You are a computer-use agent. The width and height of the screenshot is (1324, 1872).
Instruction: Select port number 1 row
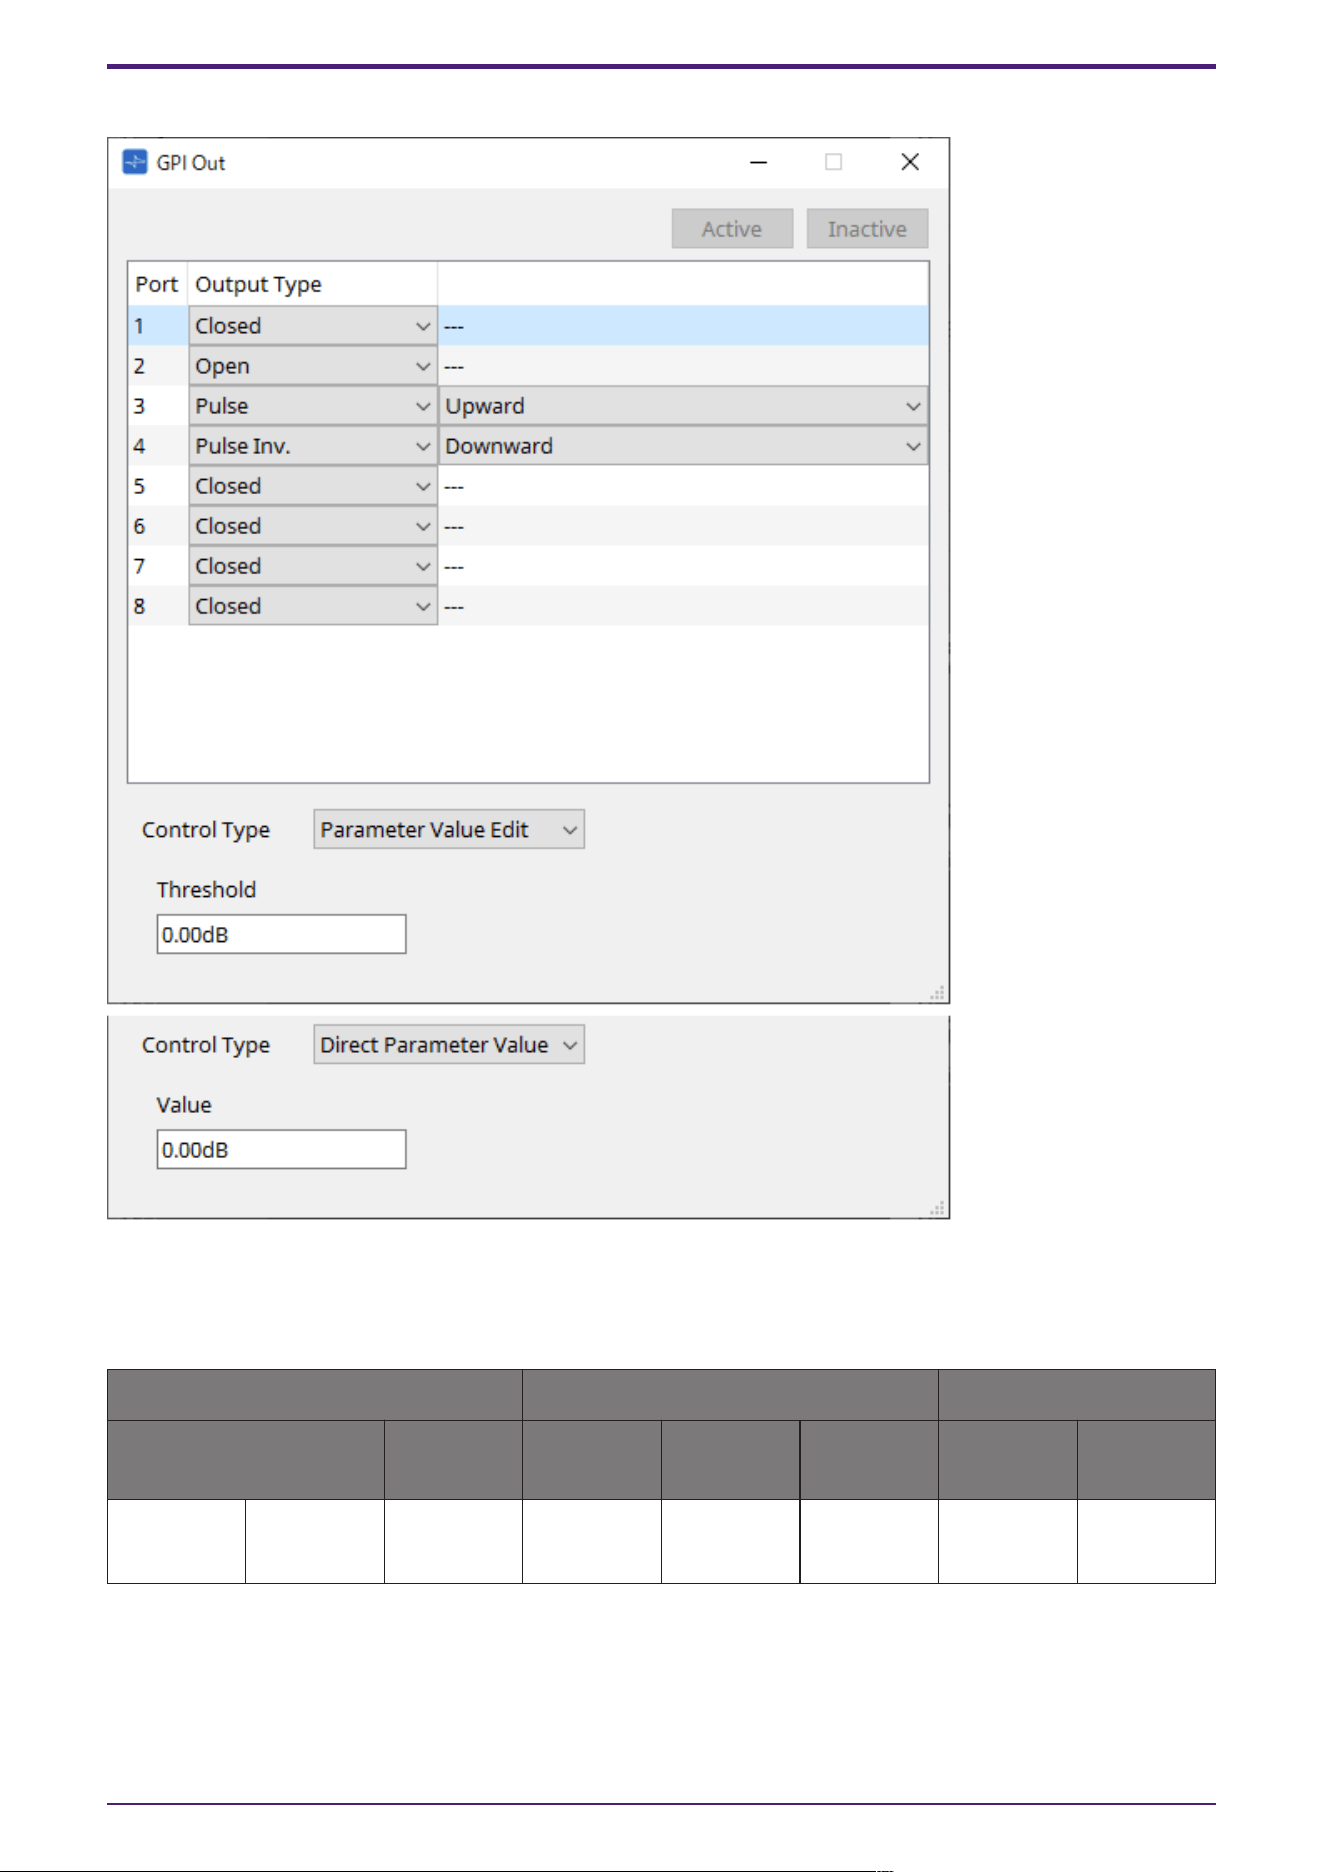click(x=529, y=326)
